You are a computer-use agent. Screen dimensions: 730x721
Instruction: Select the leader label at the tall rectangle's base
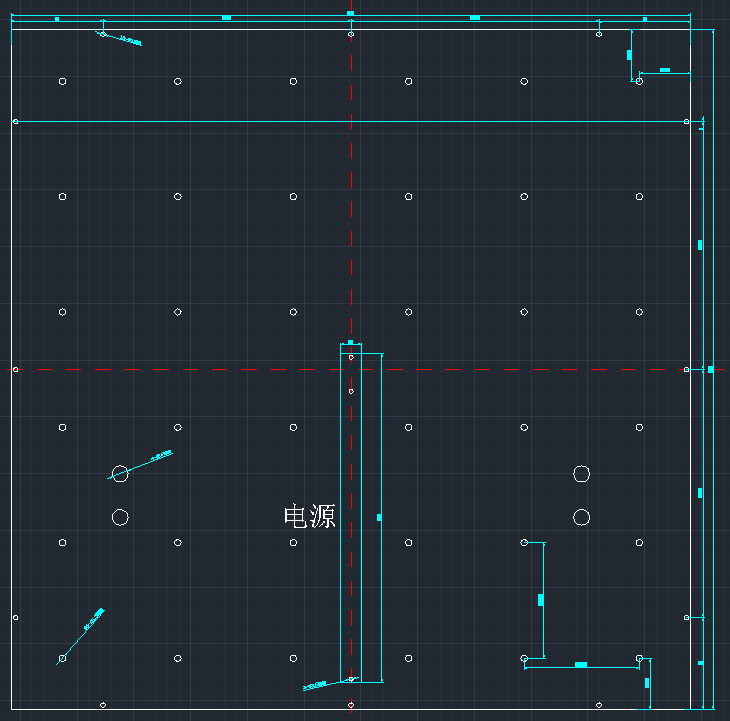[x=314, y=686]
